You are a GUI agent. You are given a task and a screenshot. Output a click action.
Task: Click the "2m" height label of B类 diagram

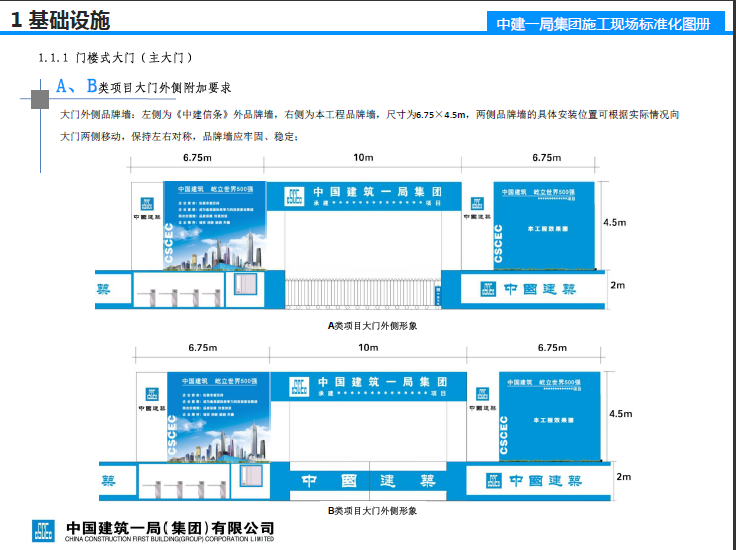pos(623,477)
